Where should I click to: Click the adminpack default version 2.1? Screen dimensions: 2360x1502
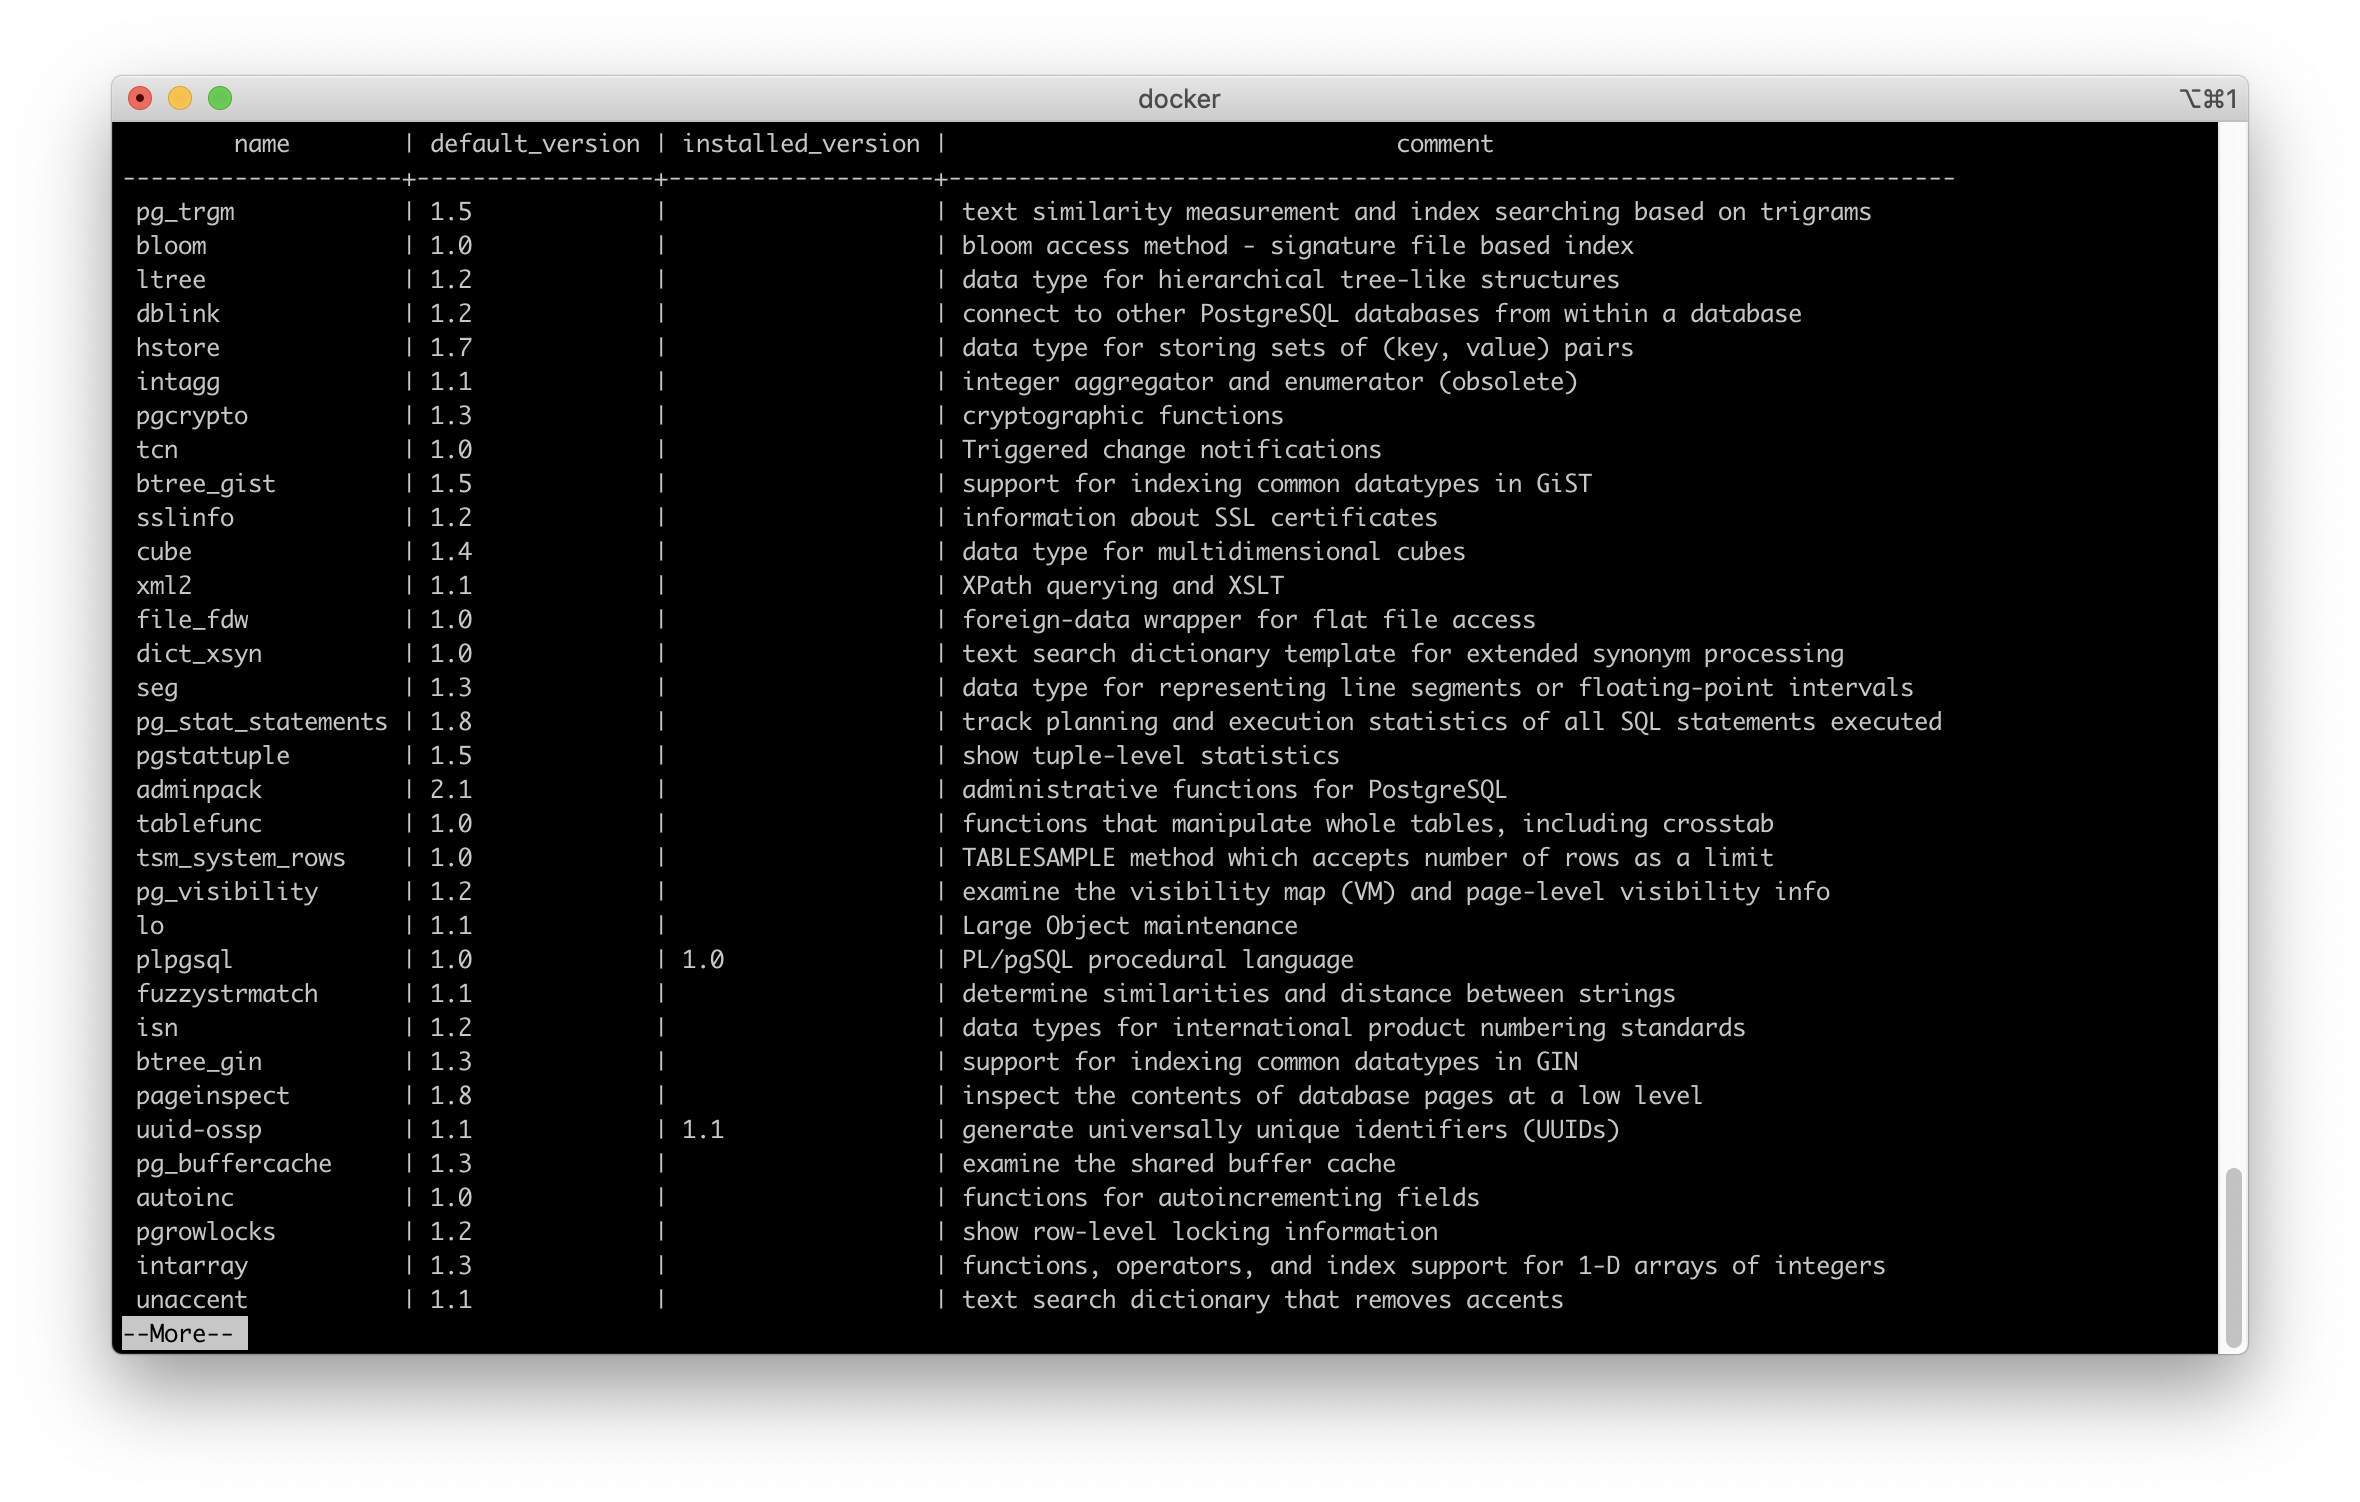(451, 790)
